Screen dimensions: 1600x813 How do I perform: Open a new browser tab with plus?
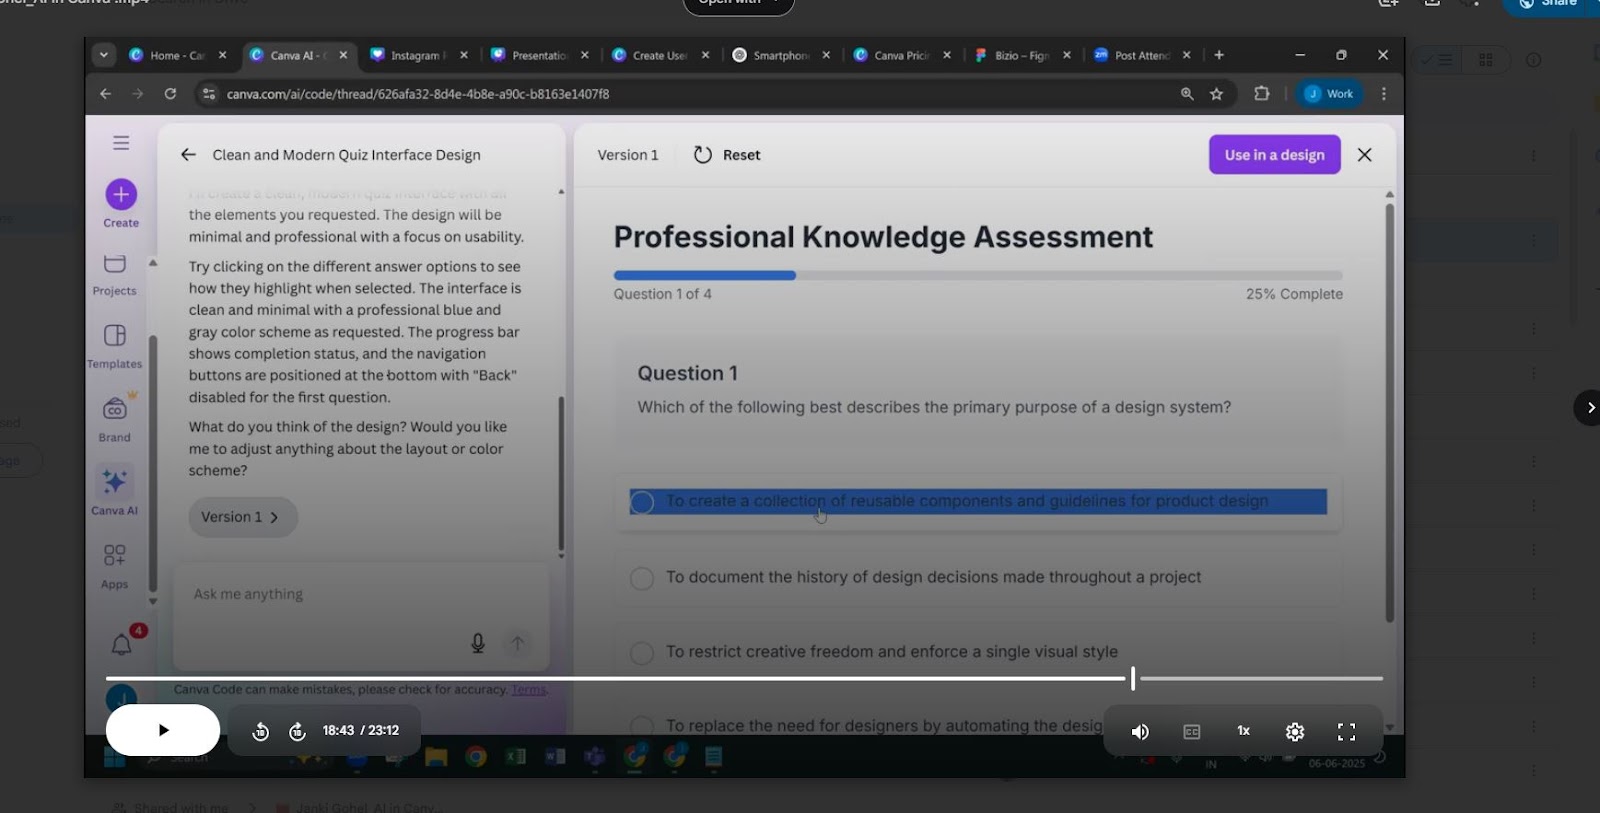click(1219, 55)
